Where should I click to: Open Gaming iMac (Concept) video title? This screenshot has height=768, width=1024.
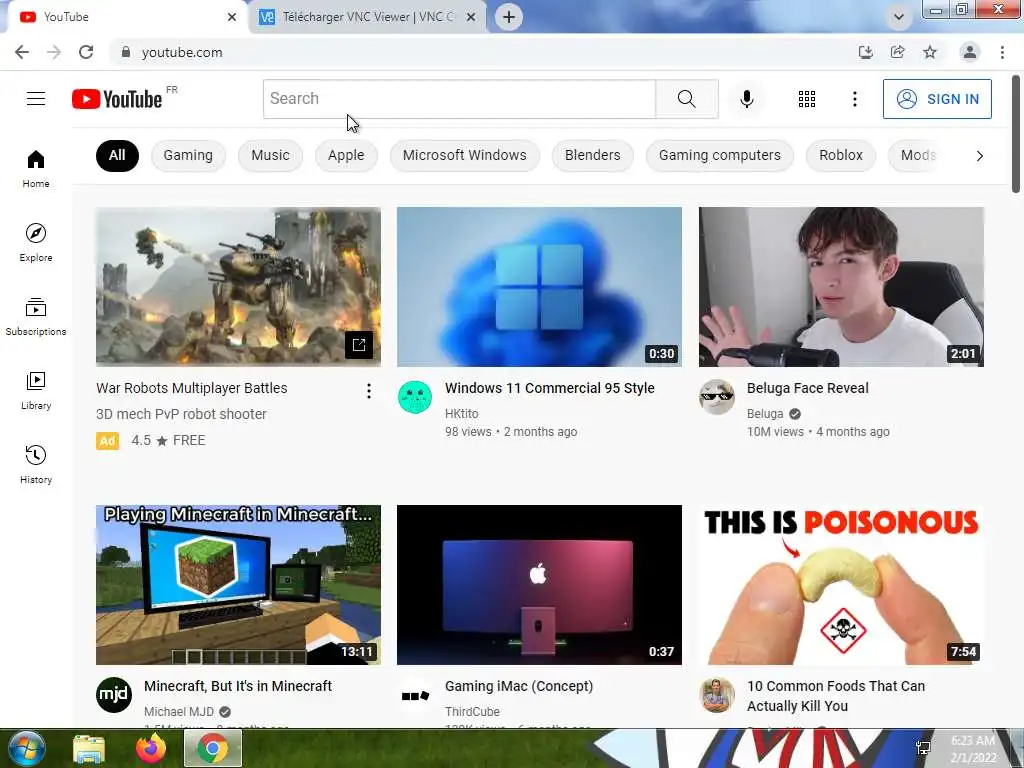[x=519, y=686]
